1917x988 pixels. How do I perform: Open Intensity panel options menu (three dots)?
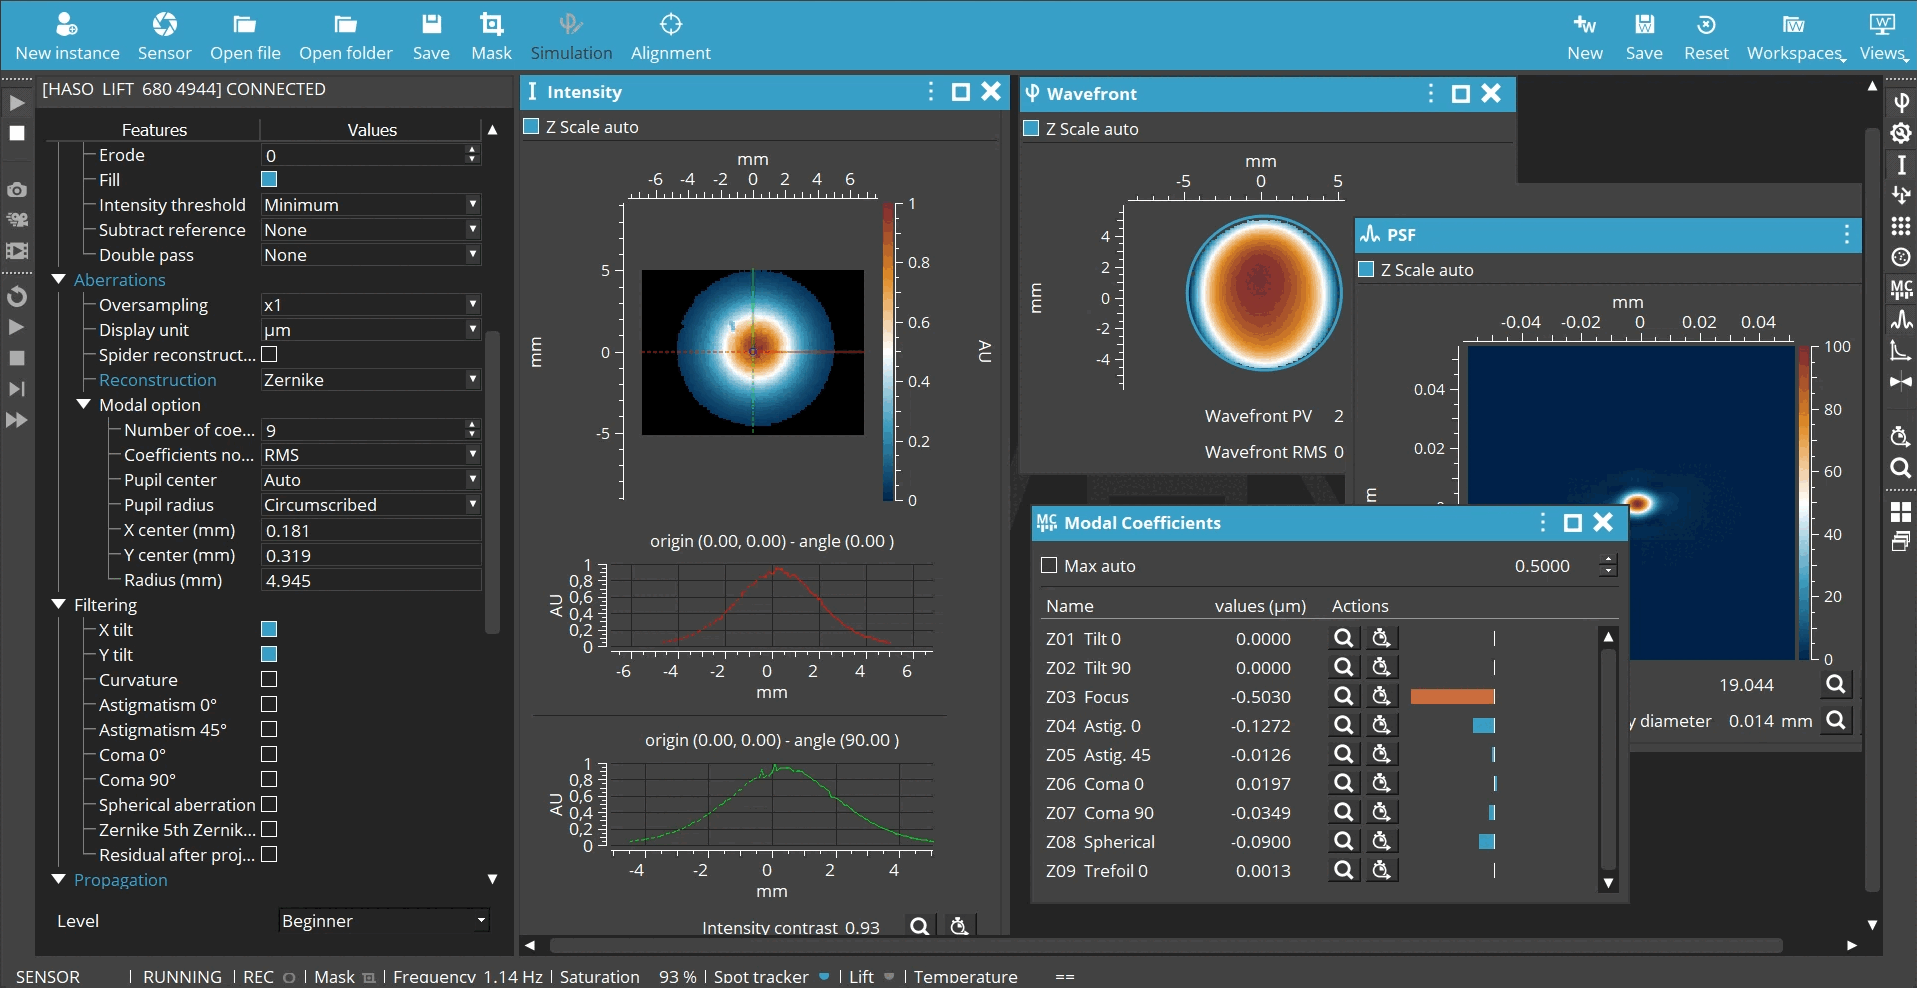coord(931,91)
